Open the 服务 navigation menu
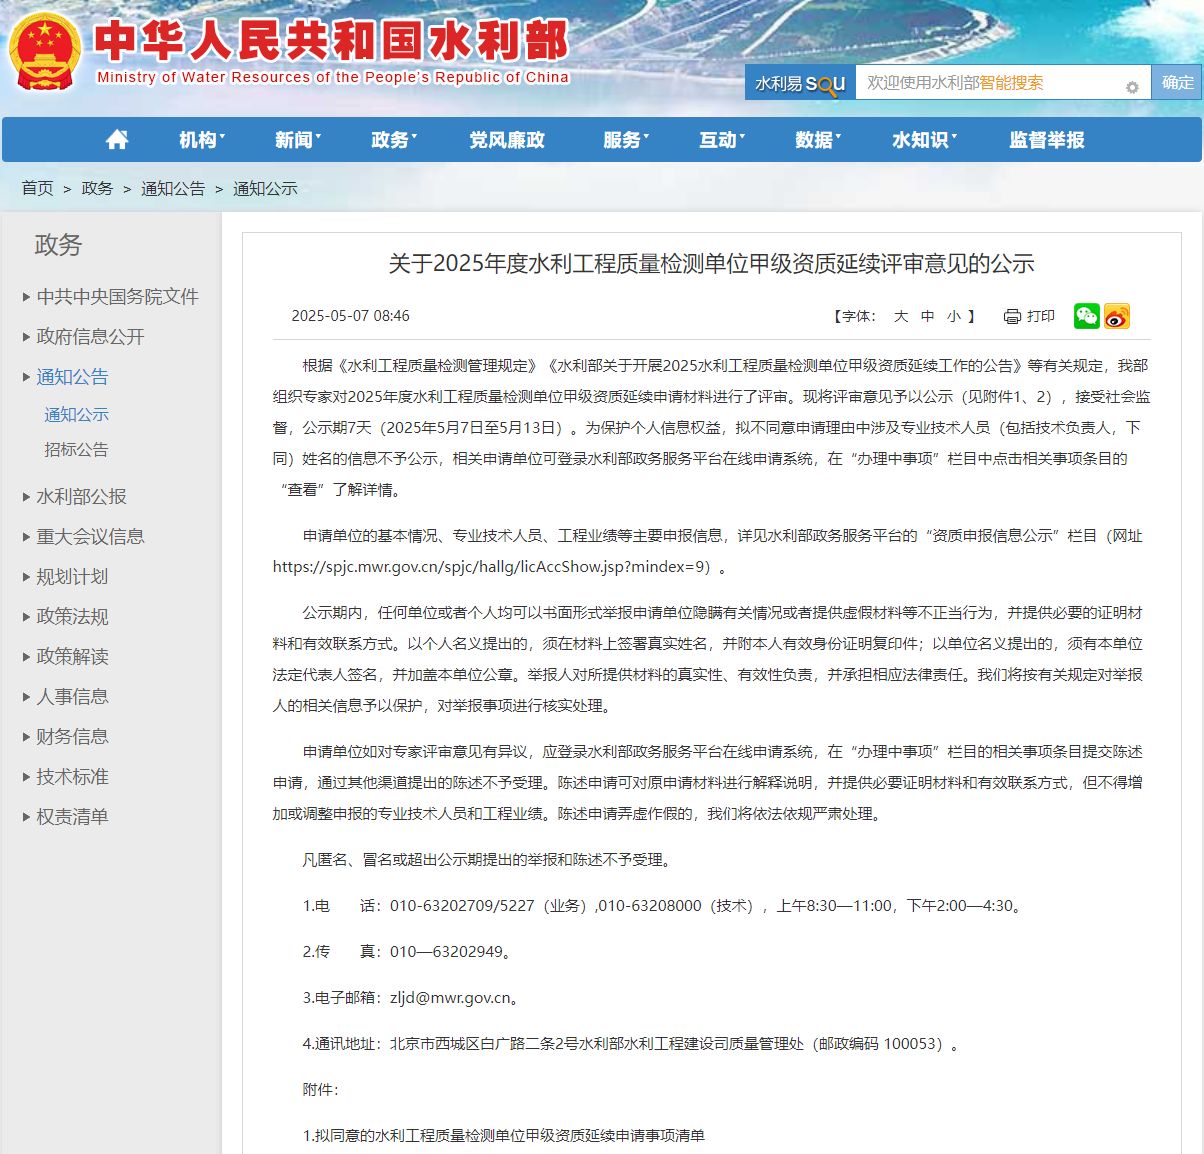Image resolution: width=1204 pixels, height=1154 pixels. pyautogui.click(x=626, y=140)
